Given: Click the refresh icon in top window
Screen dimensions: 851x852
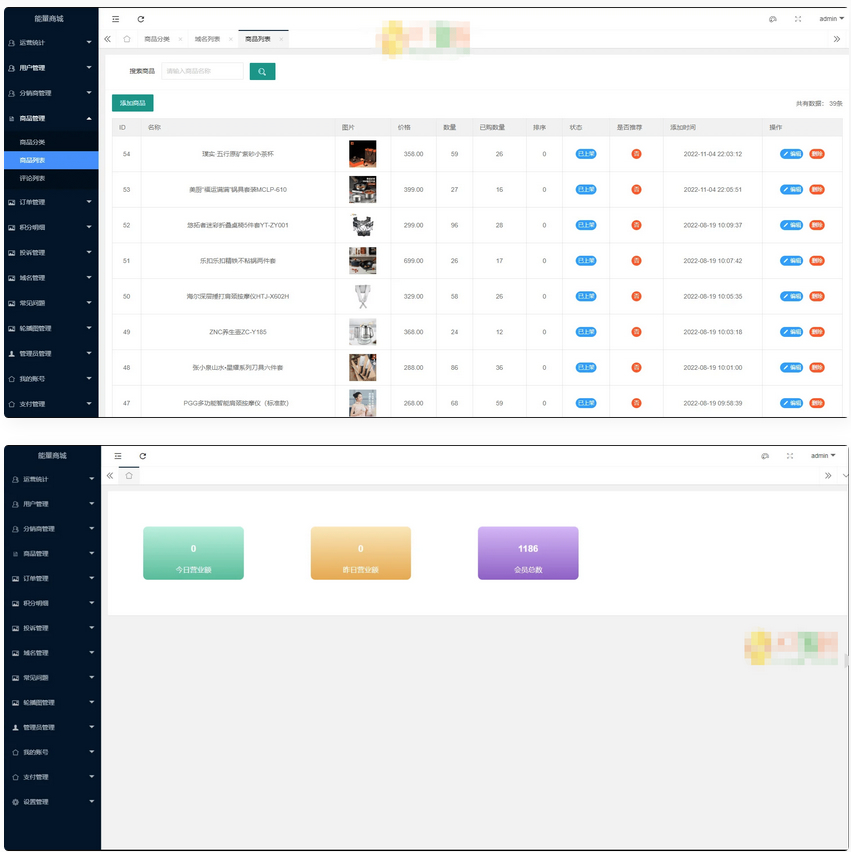Looking at the screenshot, I should click(141, 19).
